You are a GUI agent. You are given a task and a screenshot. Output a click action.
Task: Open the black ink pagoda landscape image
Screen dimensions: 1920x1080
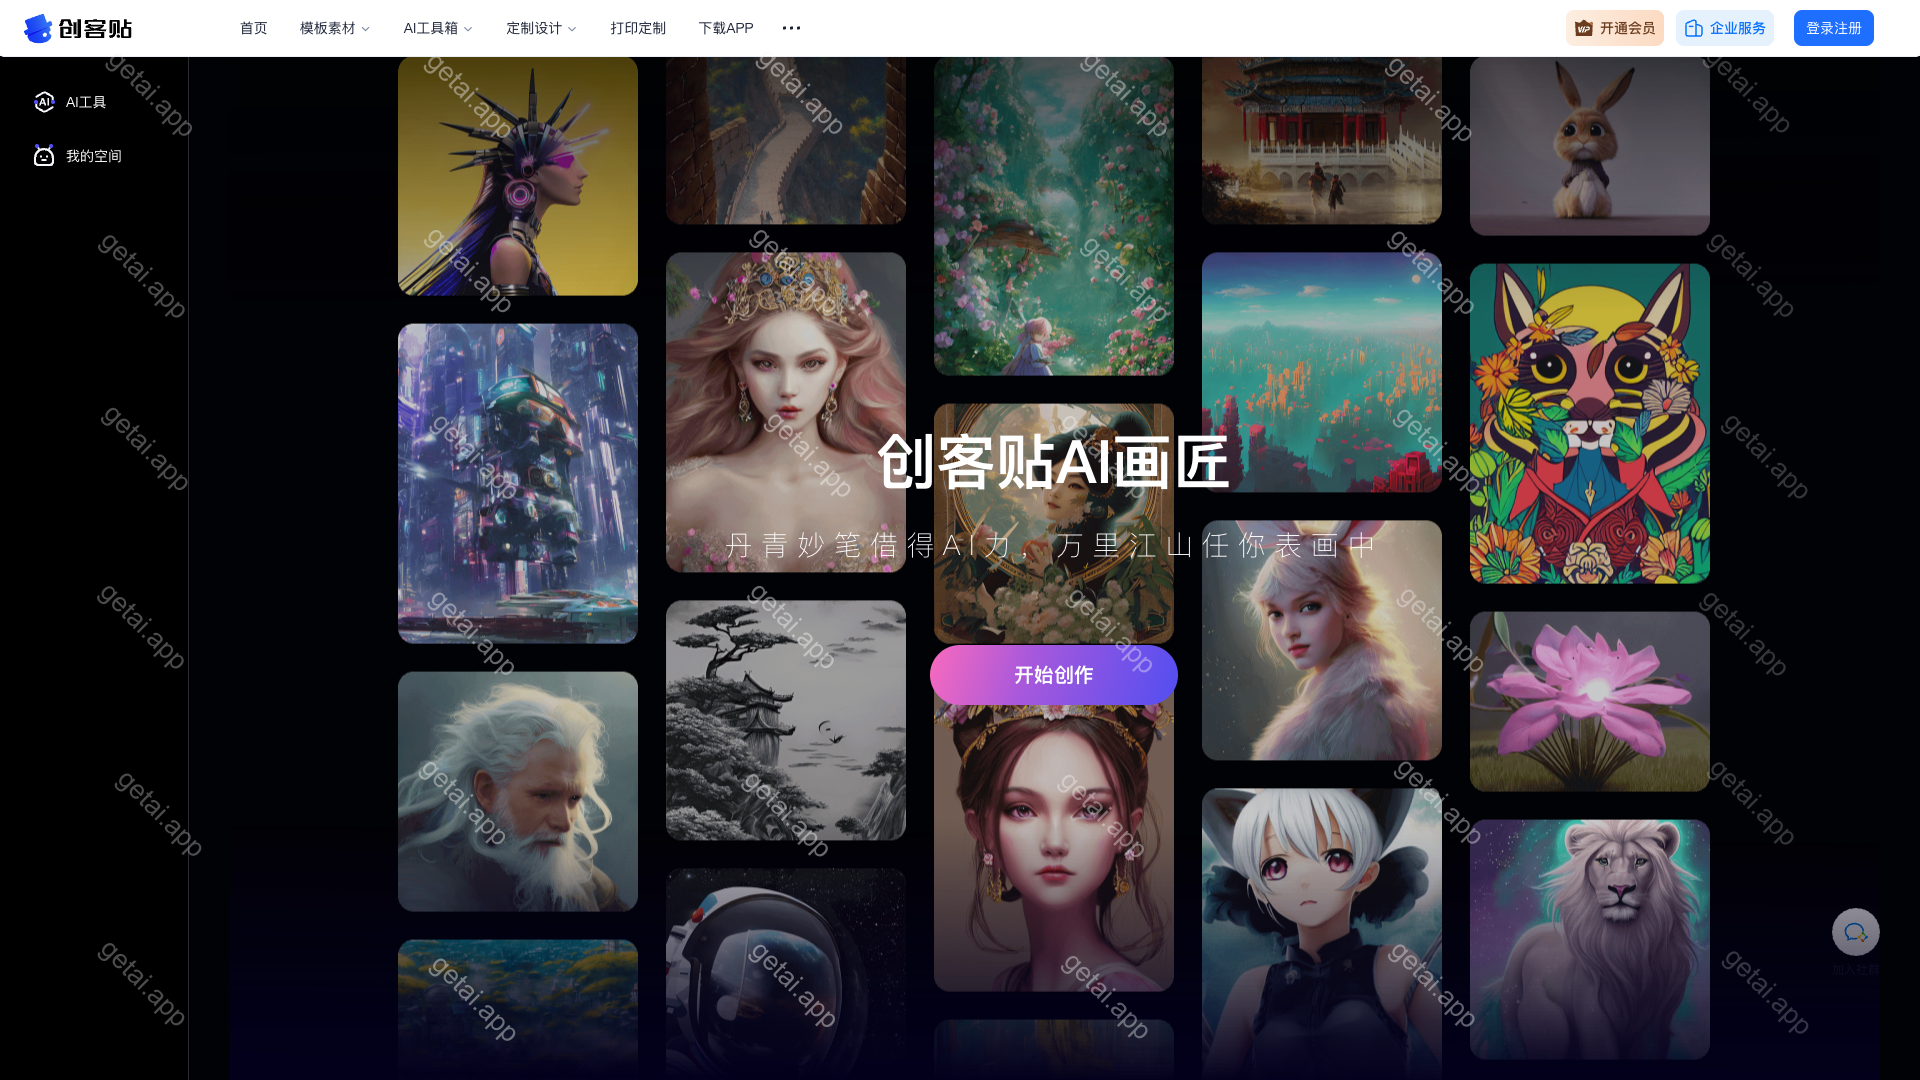coord(786,720)
